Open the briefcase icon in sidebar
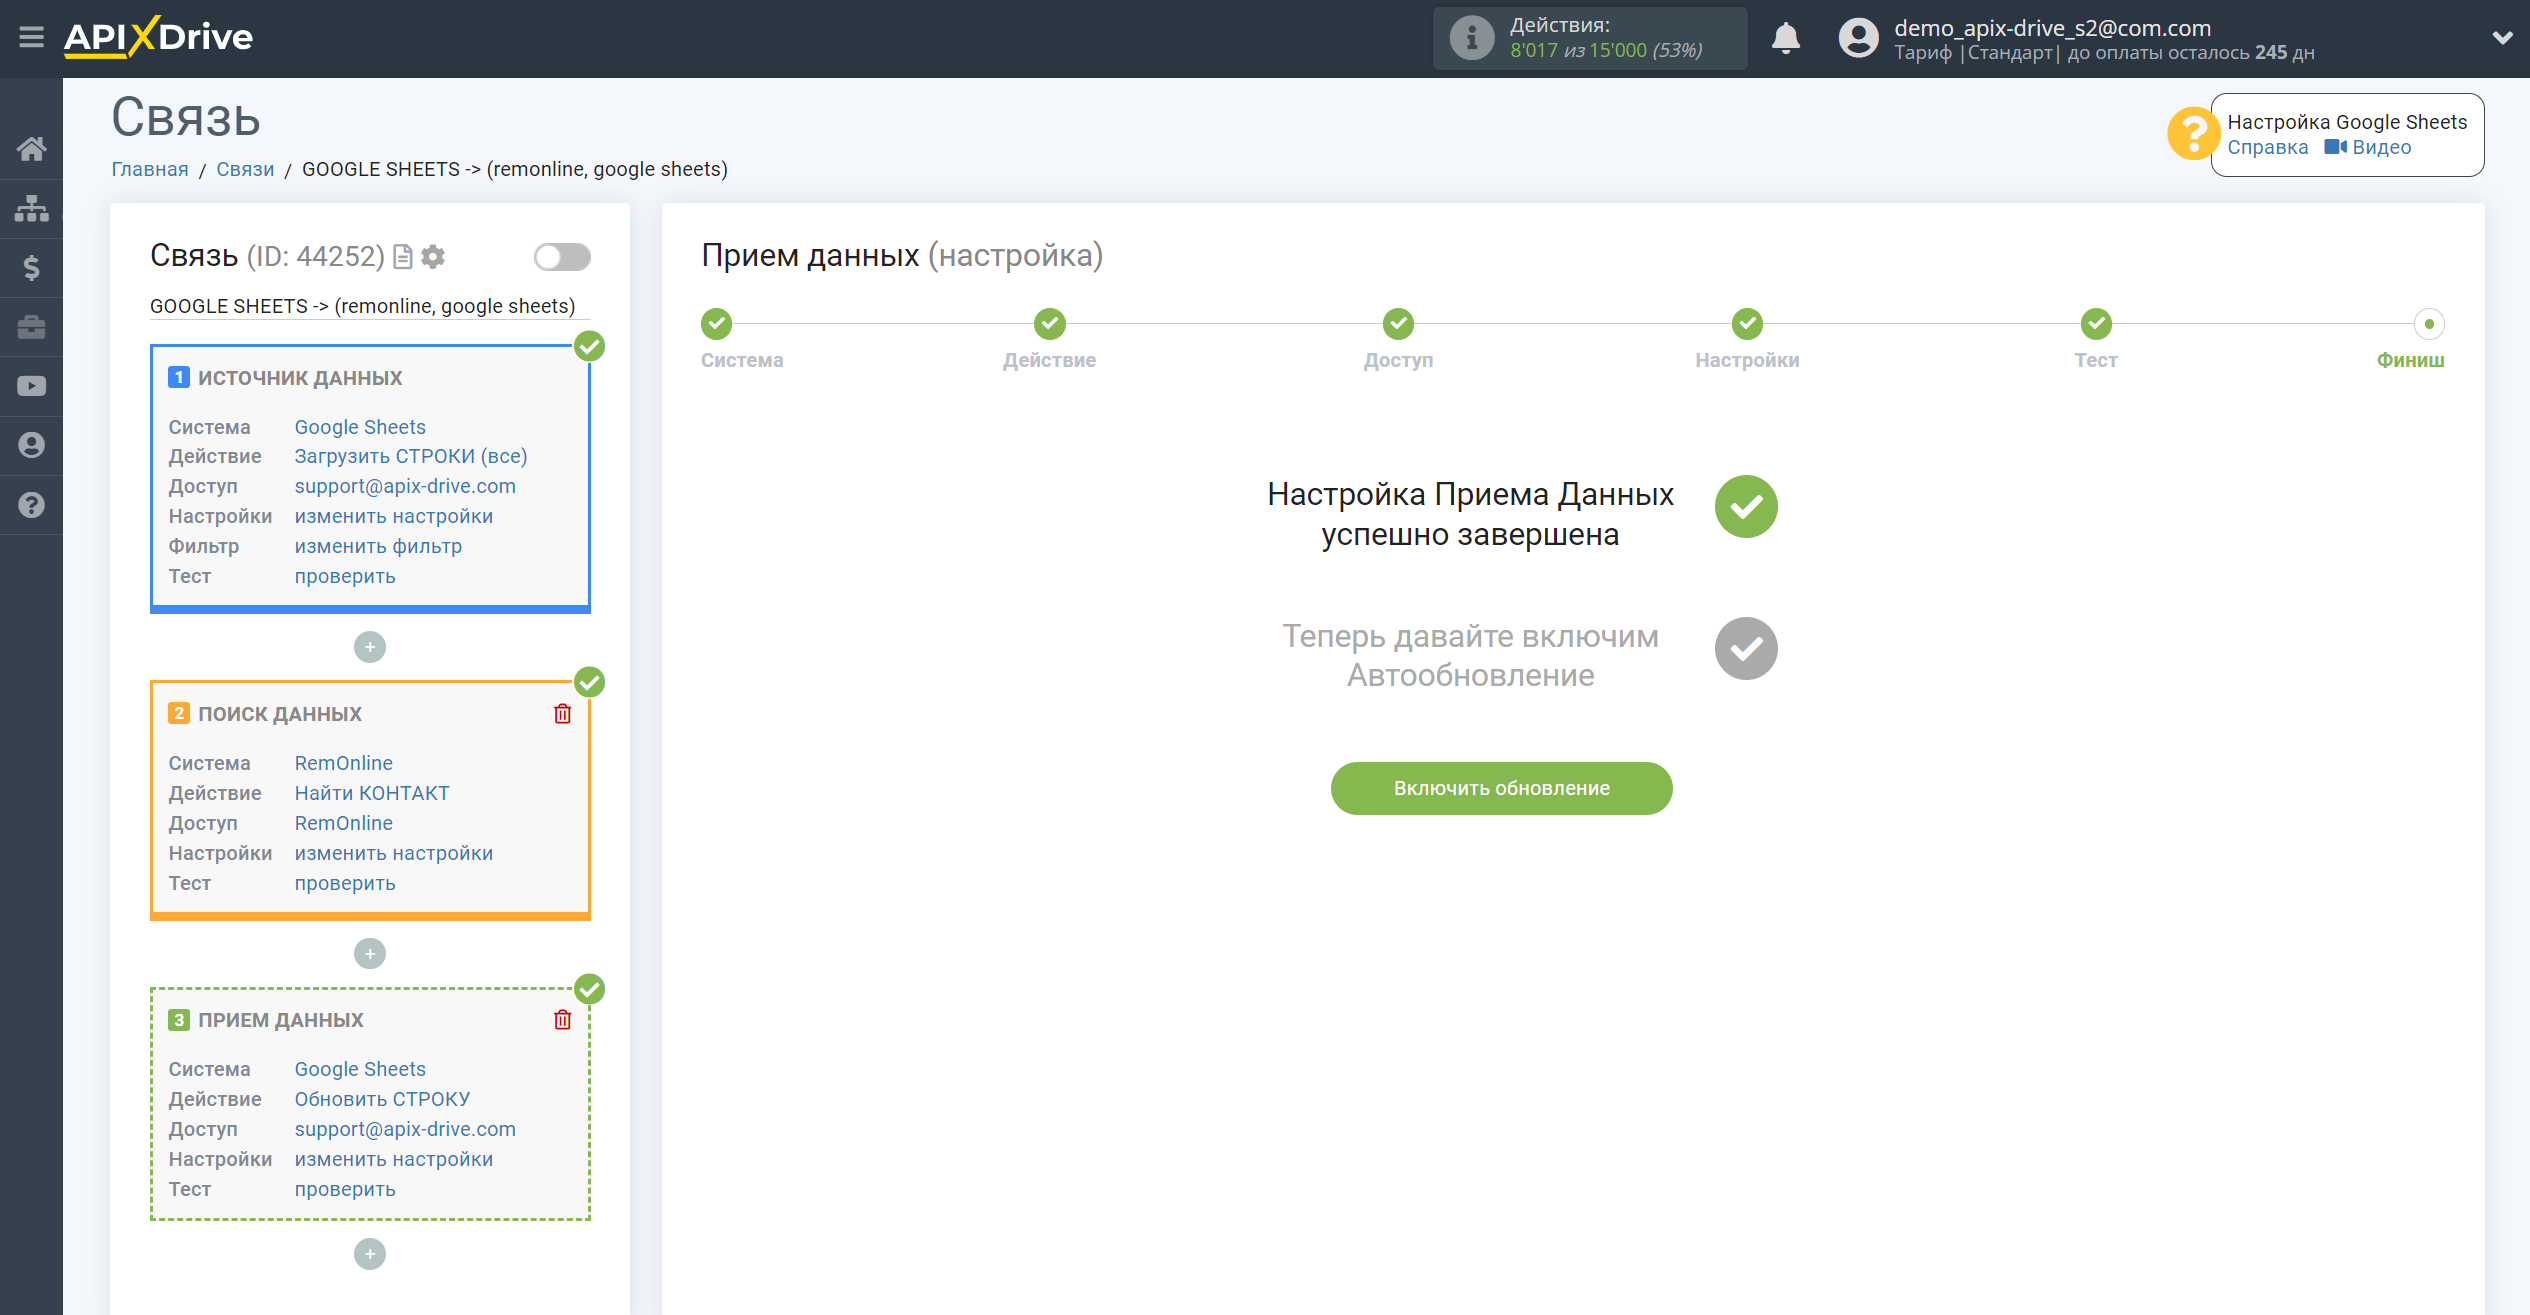This screenshot has height=1315, width=2530. tap(31, 327)
